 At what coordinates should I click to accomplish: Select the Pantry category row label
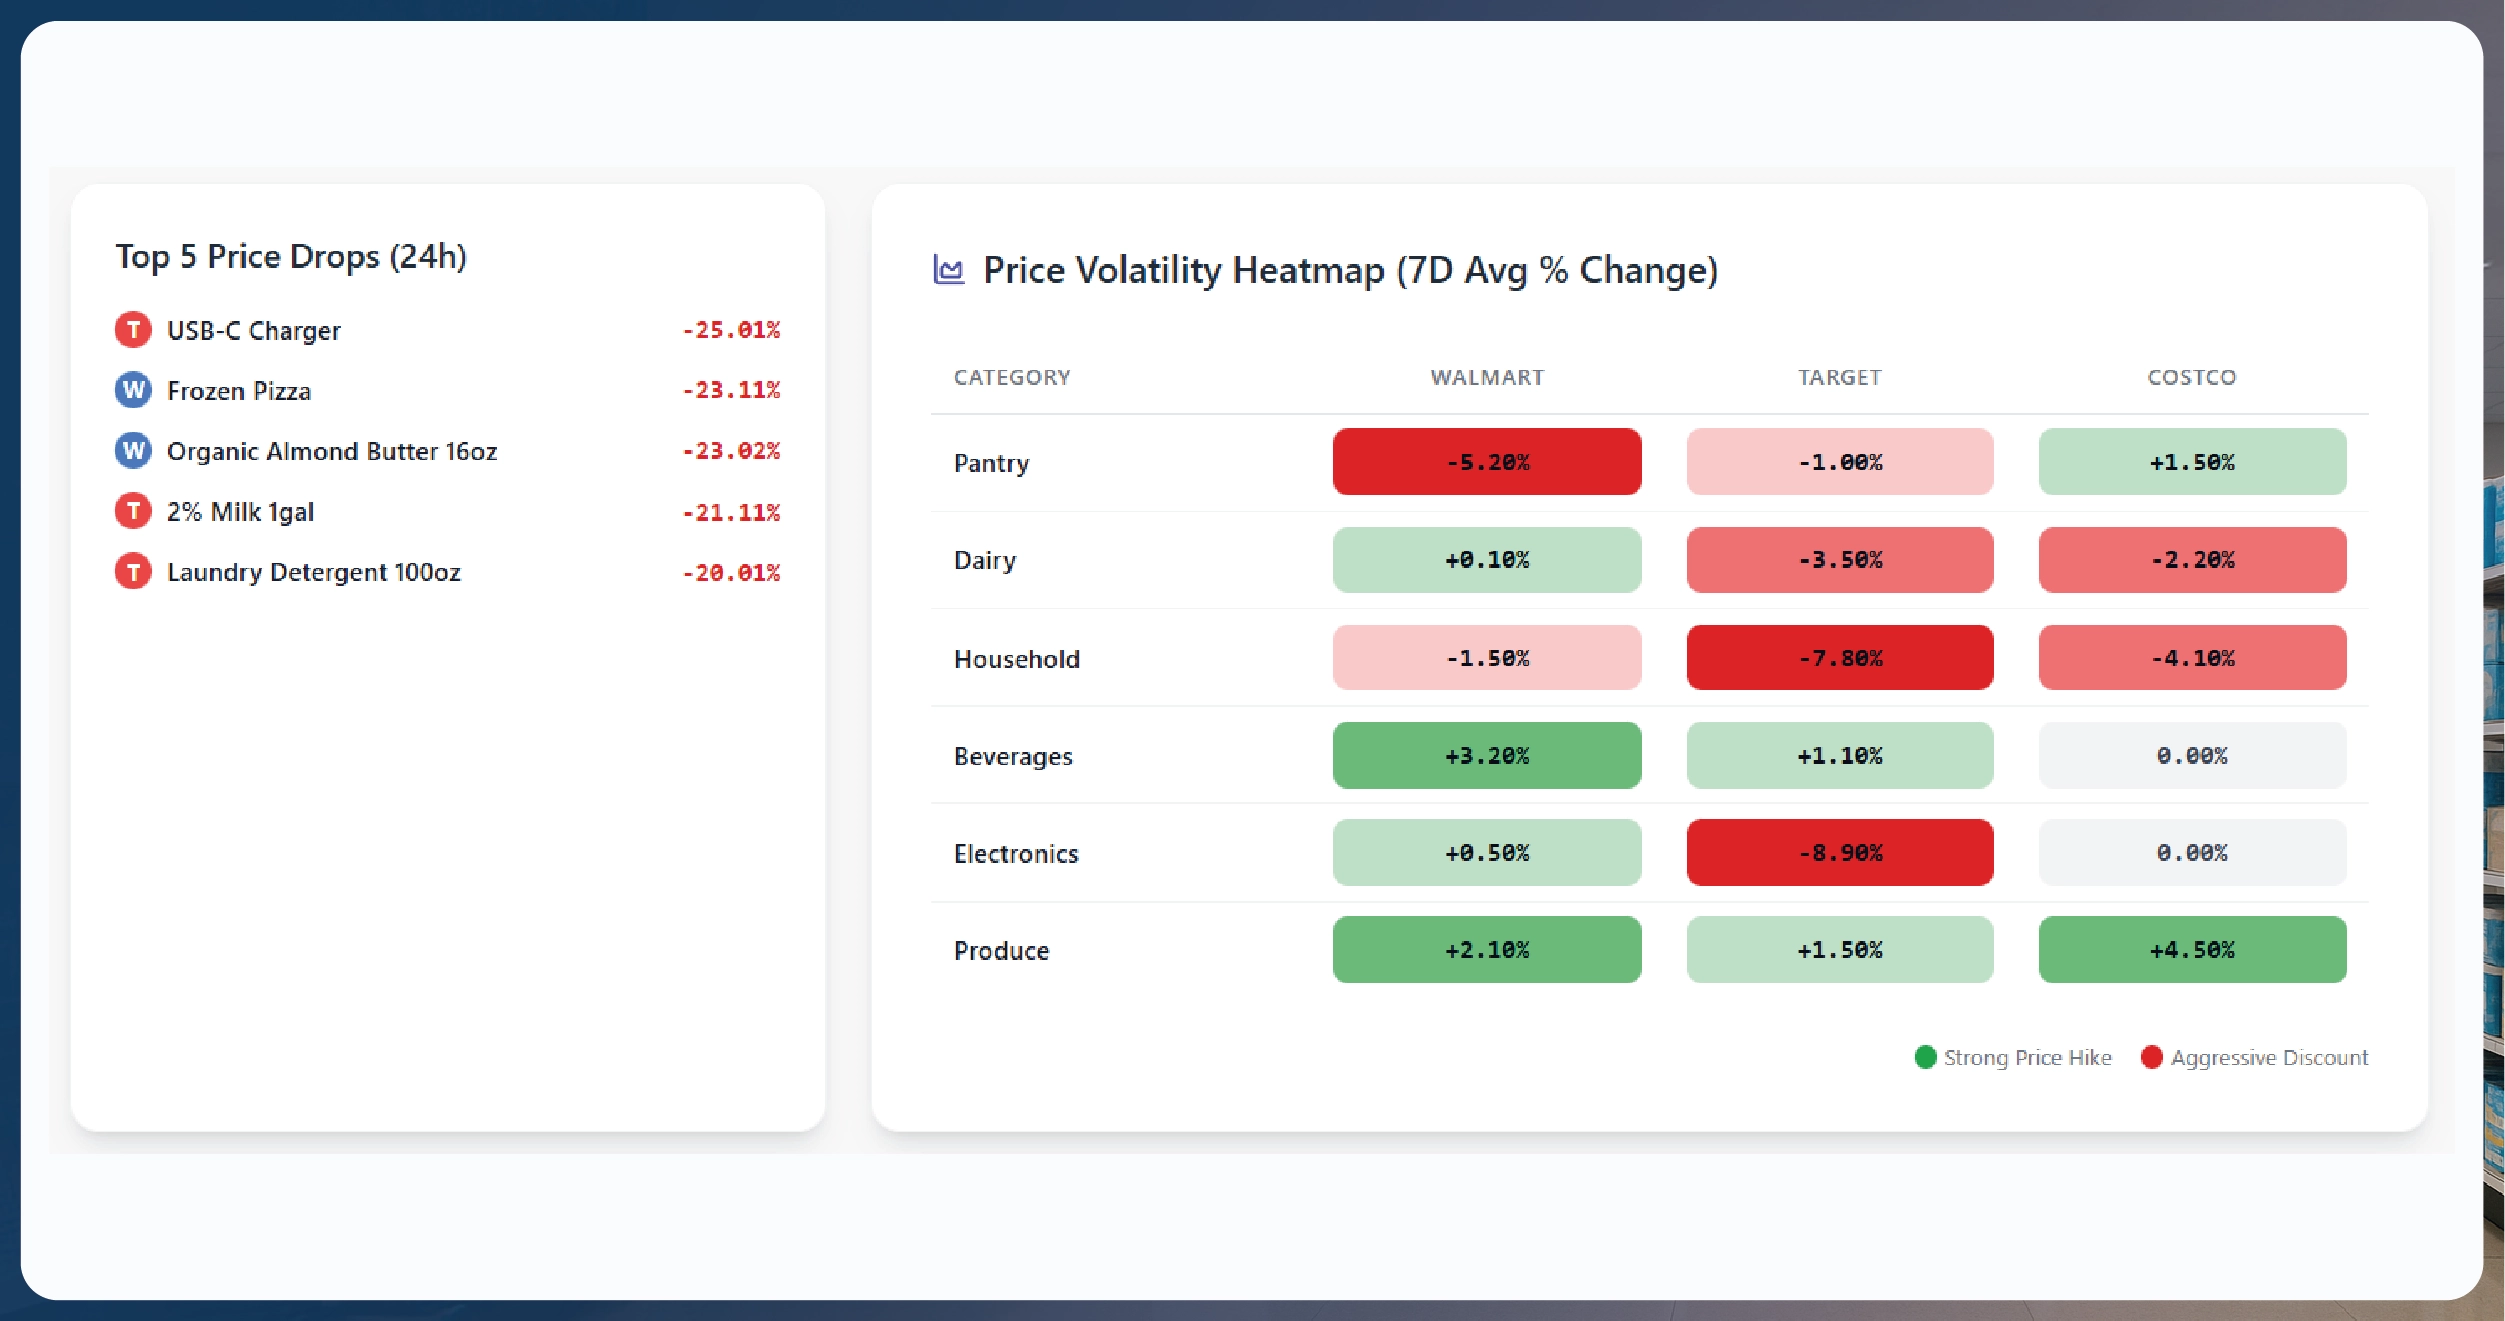click(x=991, y=462)
